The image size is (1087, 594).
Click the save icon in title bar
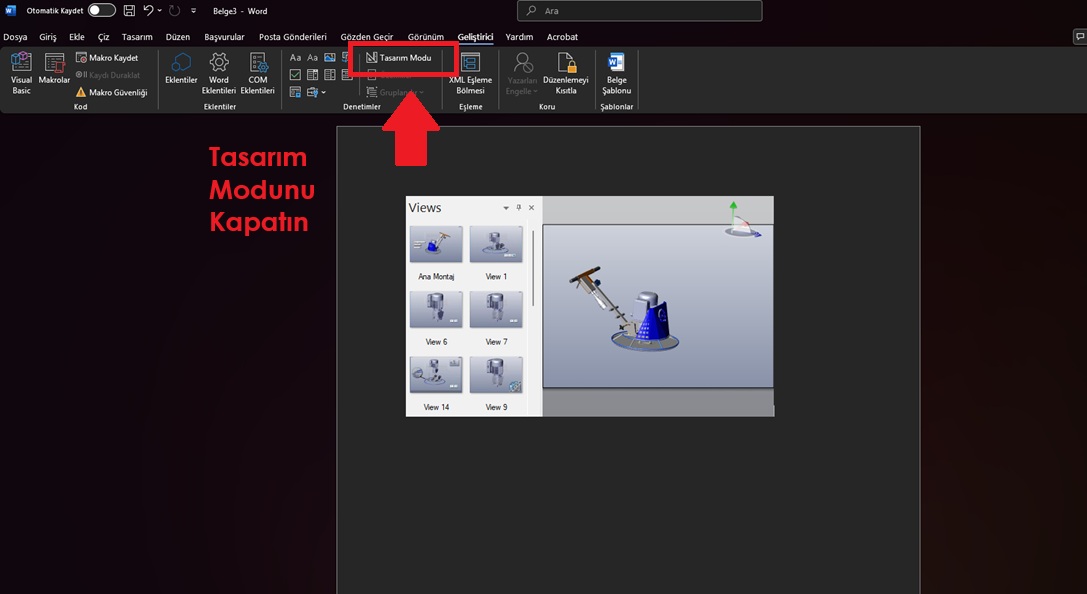pyautogui.click(x=129, y=11)
